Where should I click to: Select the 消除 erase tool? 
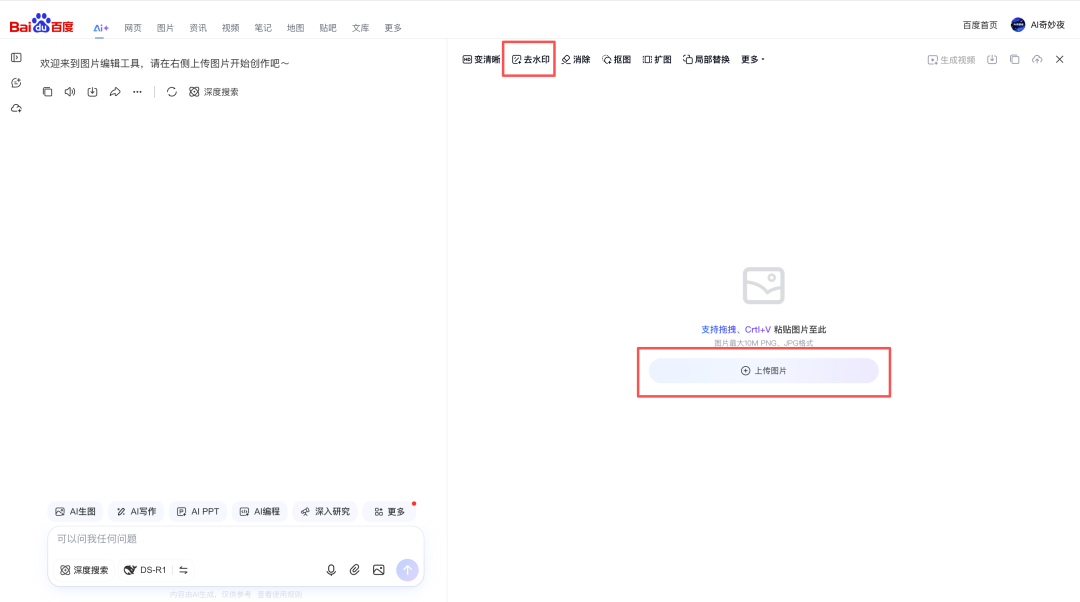tap(576, 59)
